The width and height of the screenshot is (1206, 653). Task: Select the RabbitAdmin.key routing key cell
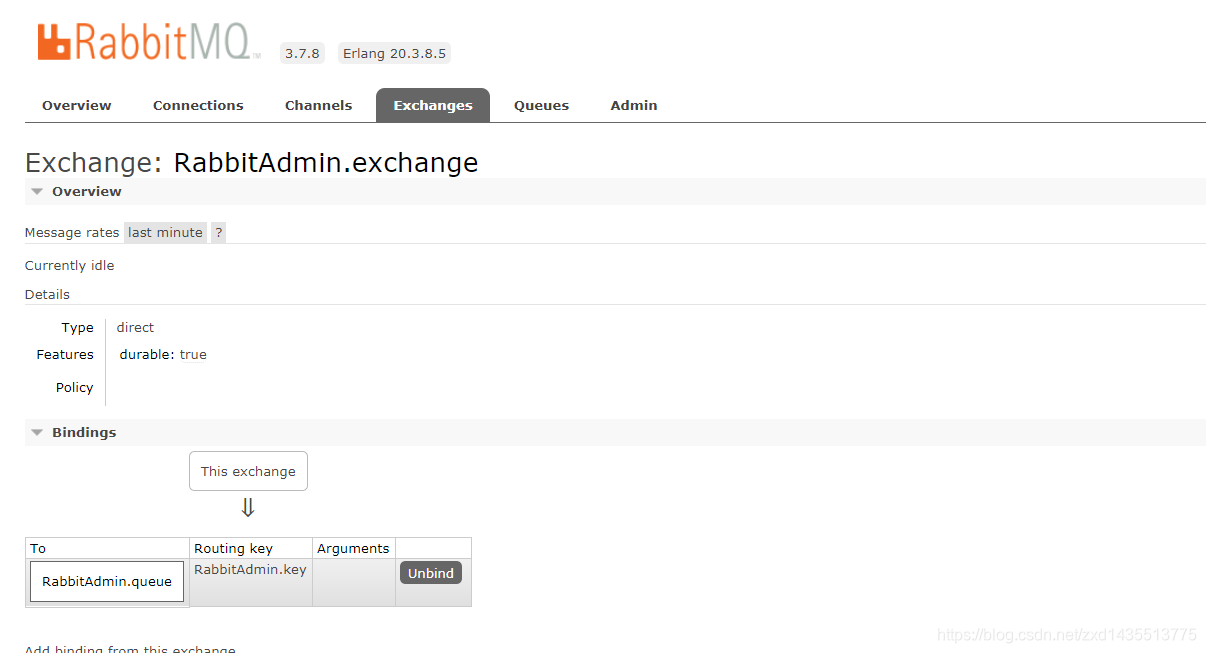point(250,582)
